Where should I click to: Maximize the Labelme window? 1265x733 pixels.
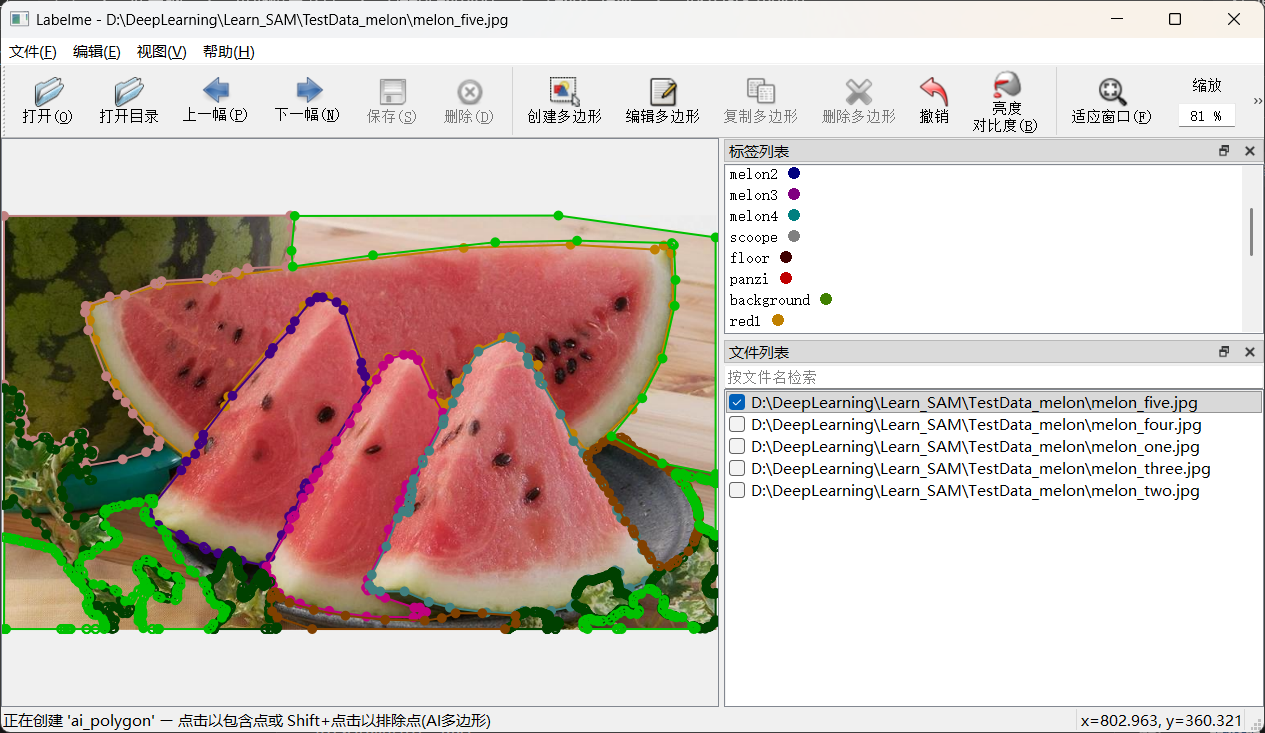[x=1175, y=19]
